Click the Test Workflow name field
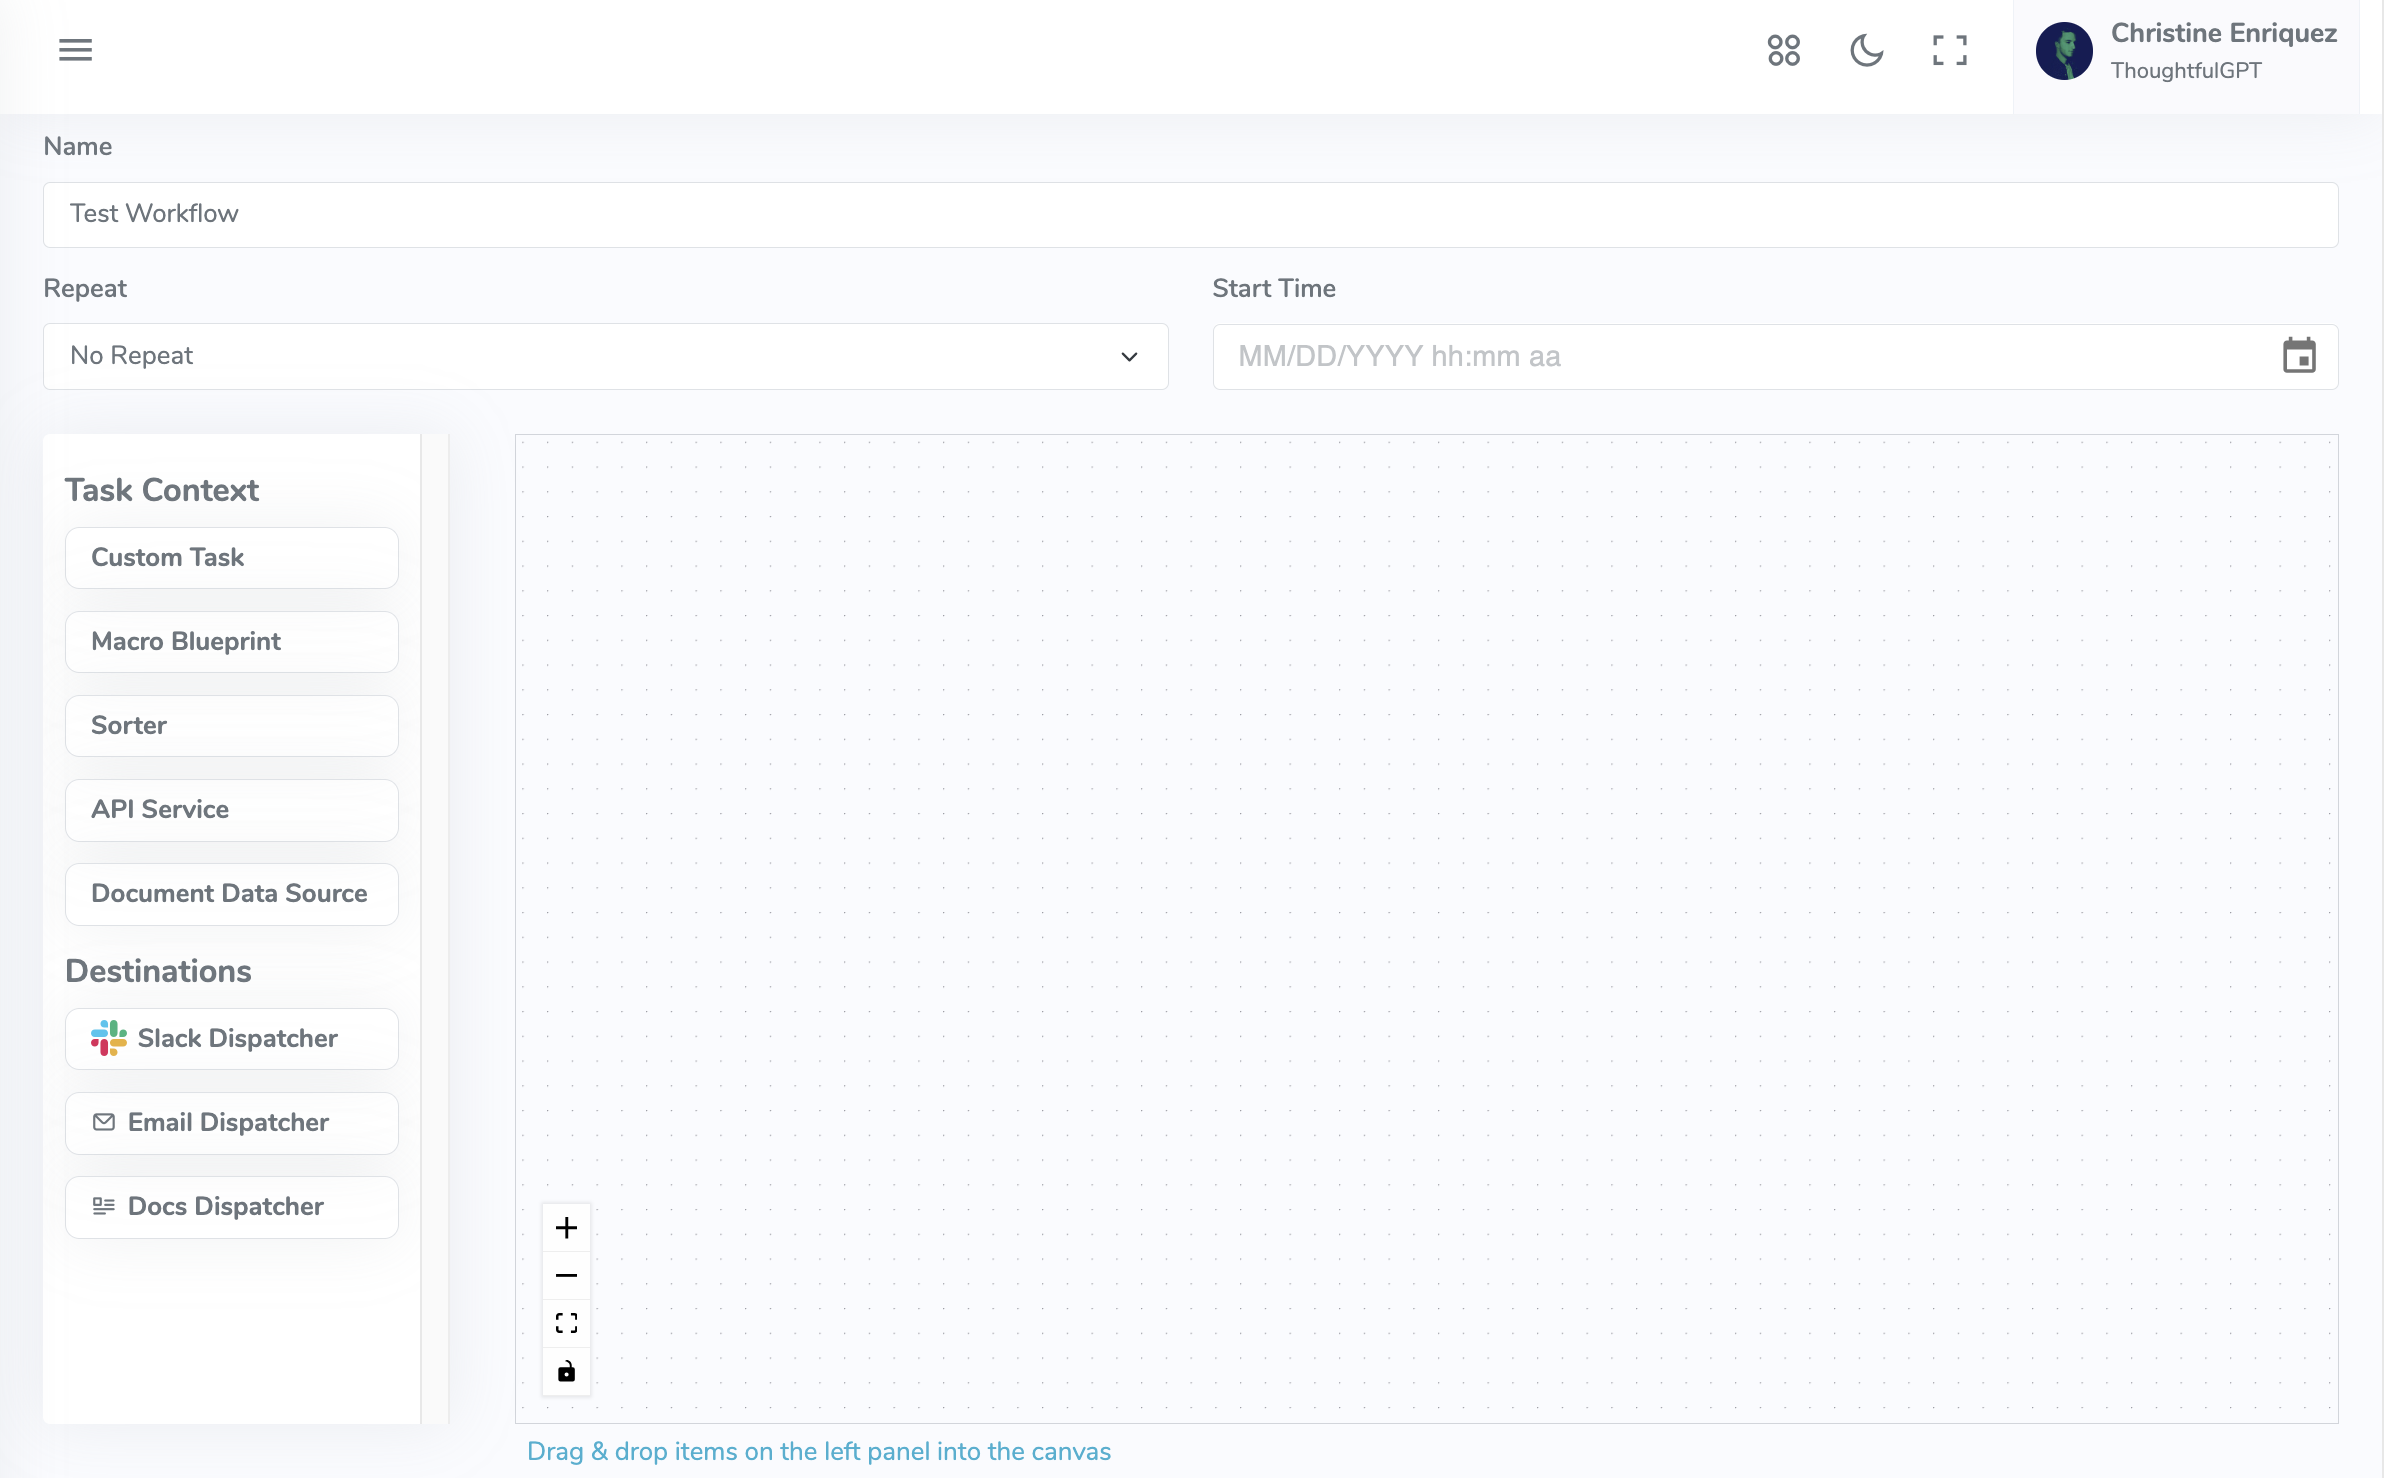This screenshot has width=2384, height=1478. click(1190, 214)
